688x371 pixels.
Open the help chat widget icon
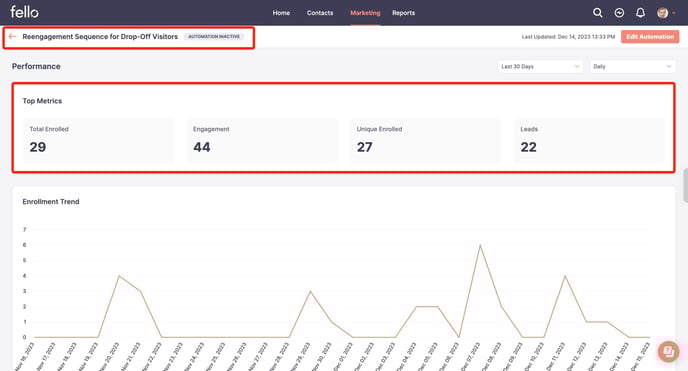point(668,351)
